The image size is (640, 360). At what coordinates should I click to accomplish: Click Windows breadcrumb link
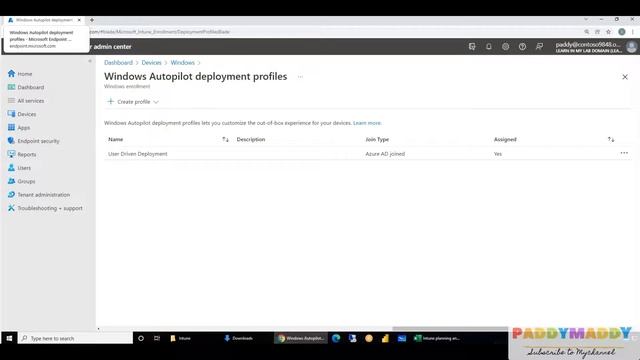(182, 62)
